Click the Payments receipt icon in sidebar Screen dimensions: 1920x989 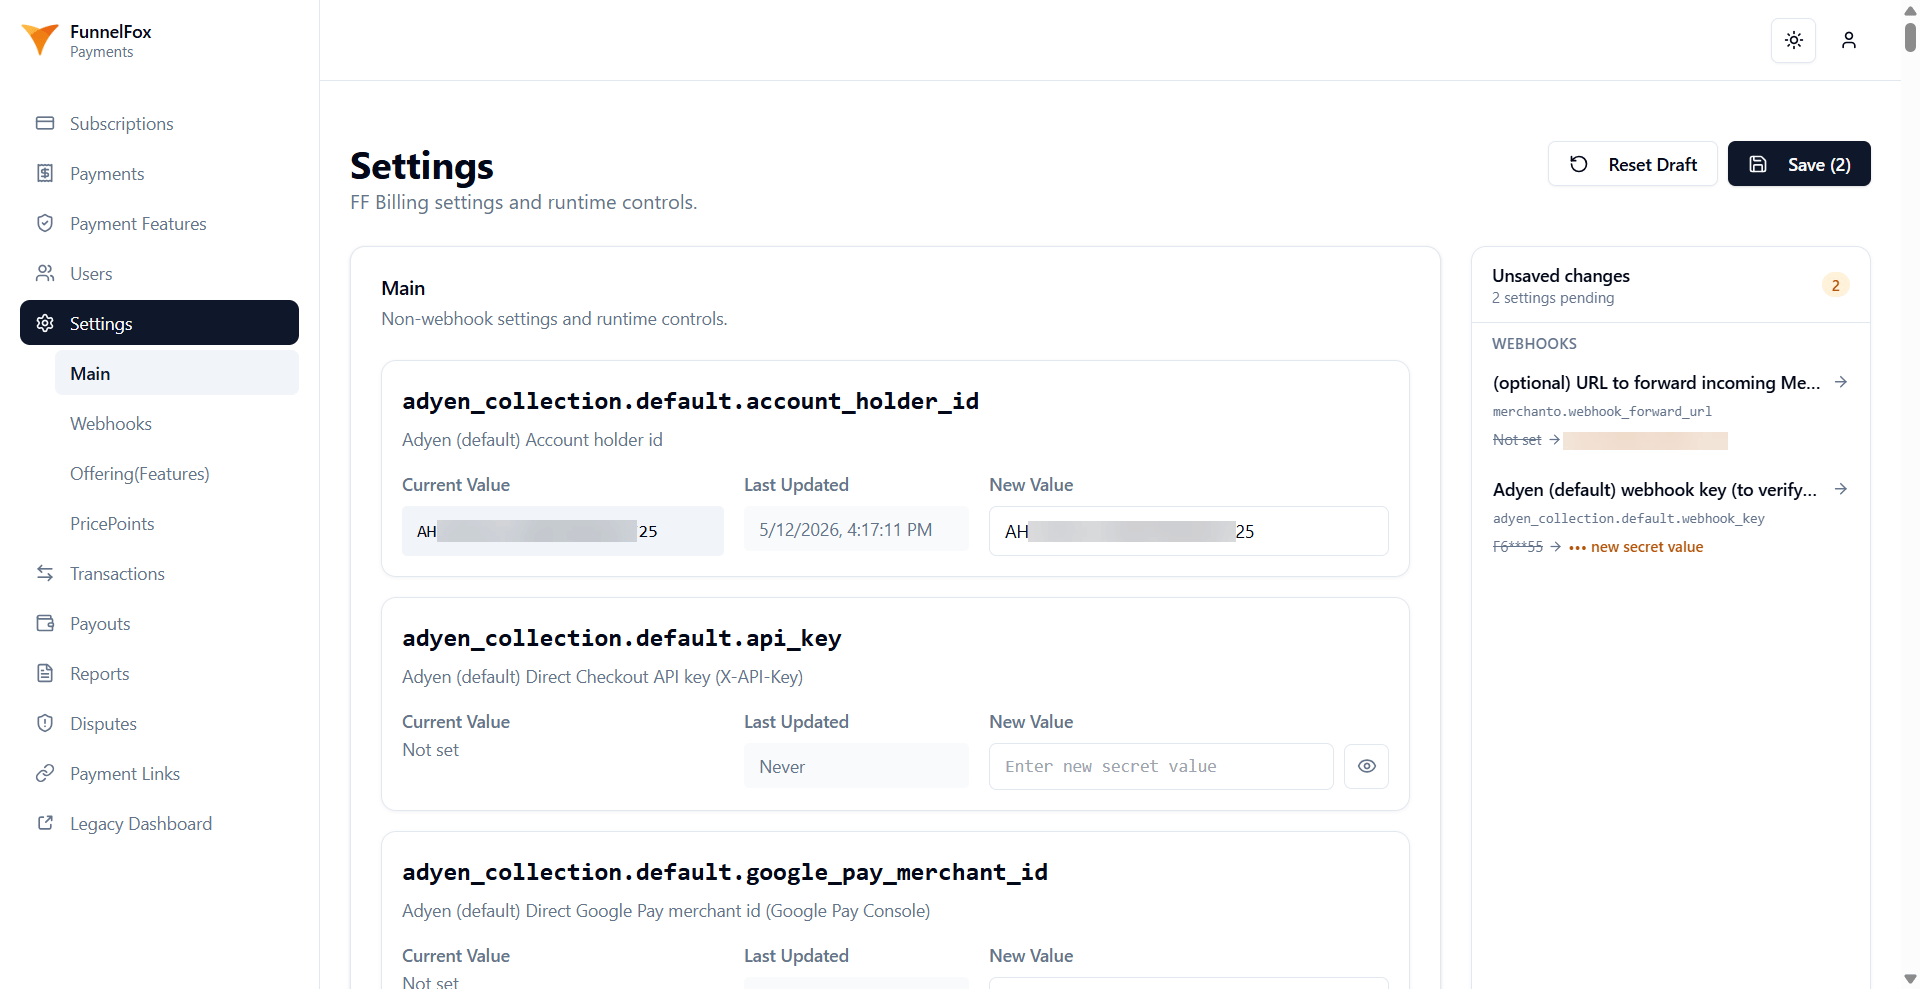45,173
